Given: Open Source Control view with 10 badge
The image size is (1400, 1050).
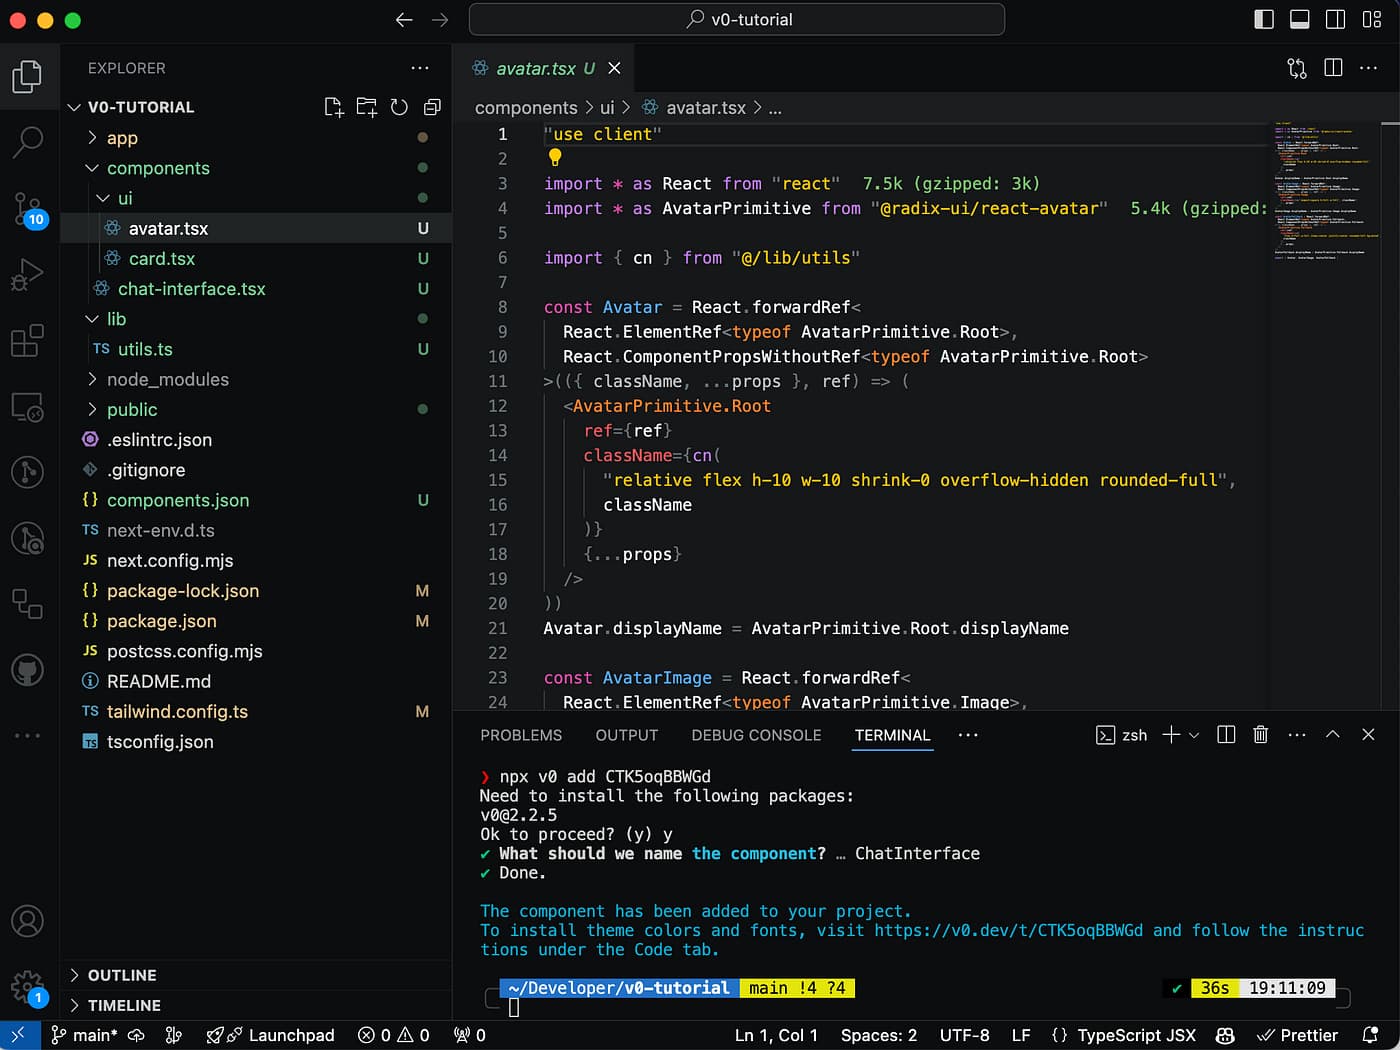Looking at the screenshot, I should pos(27,208).
